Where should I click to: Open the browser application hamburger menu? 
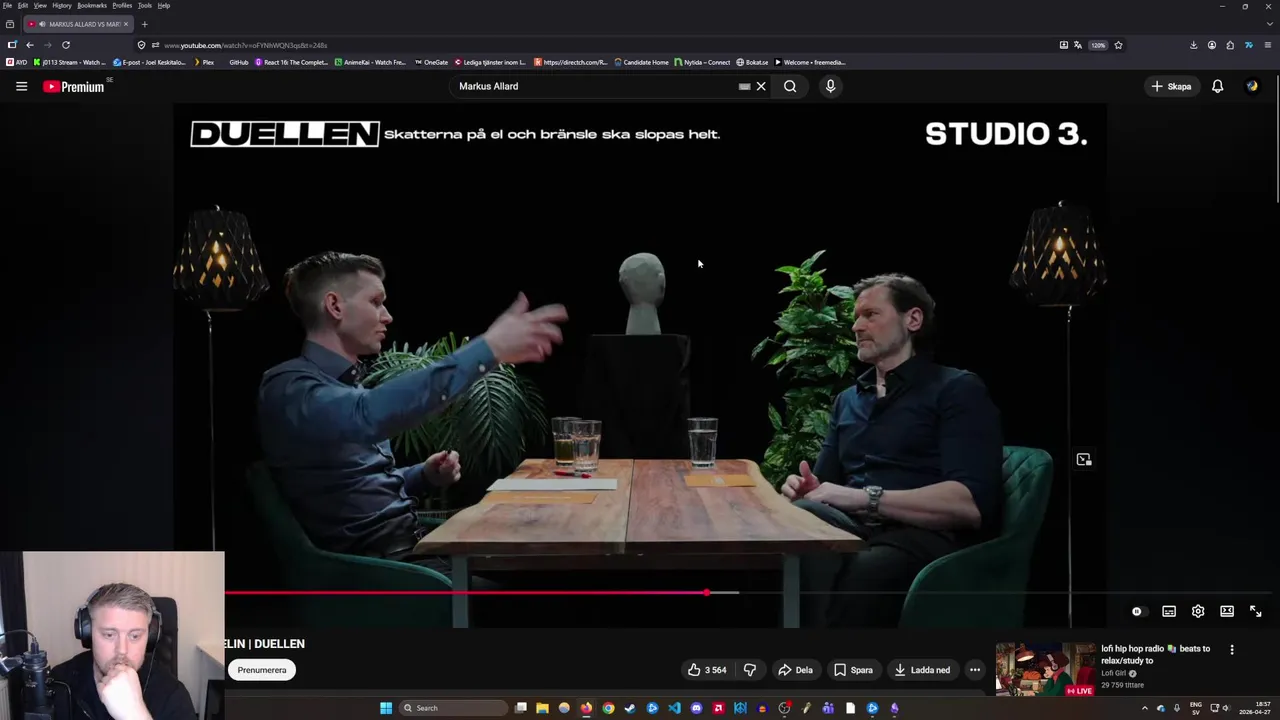1268,45
